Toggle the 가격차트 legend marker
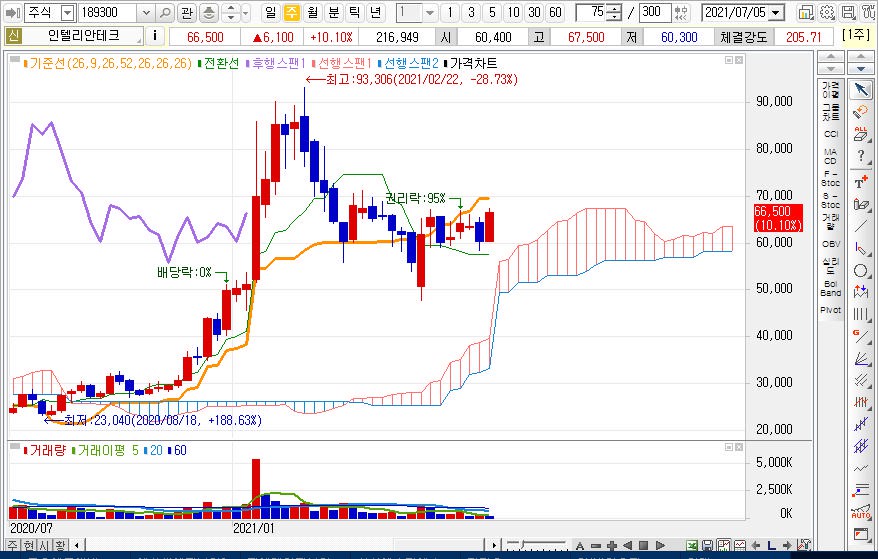Screen dimensions: 878x559 [x=446, y=63]
